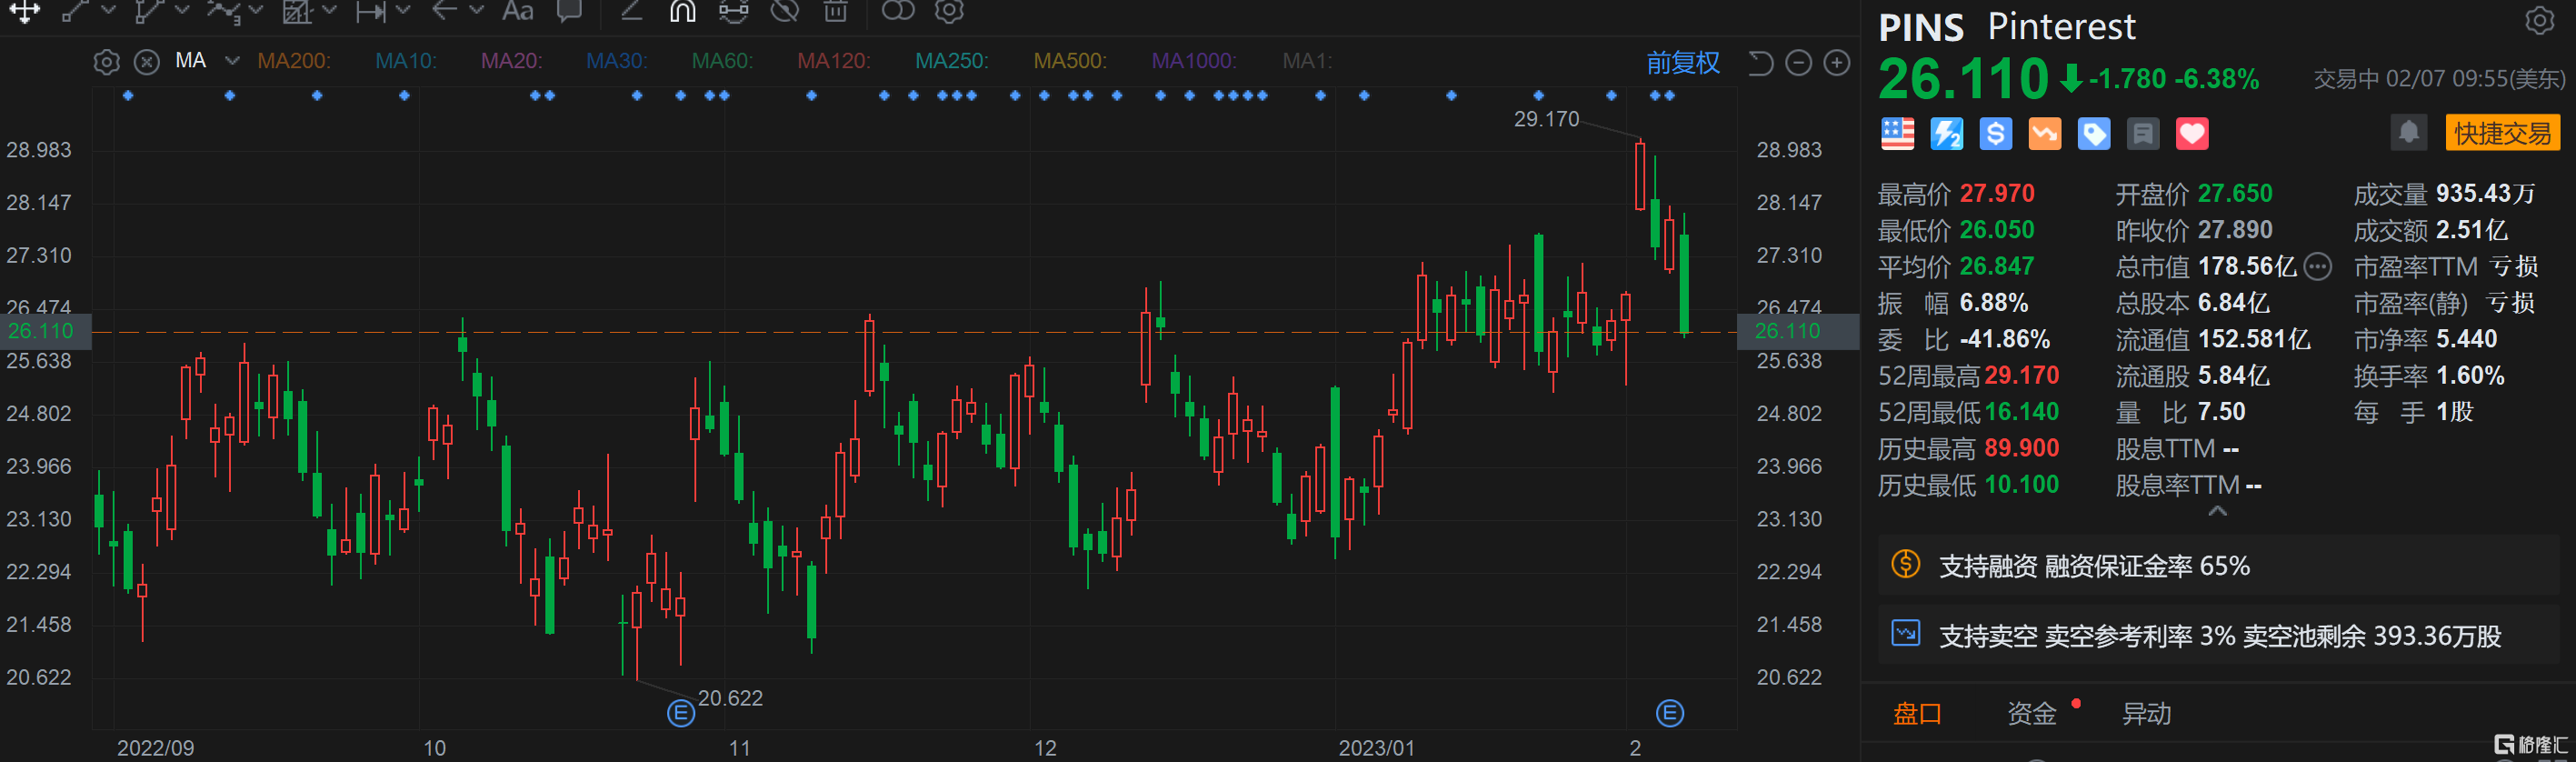Remove the MA indicator with X icon

(x=147, y=62)
